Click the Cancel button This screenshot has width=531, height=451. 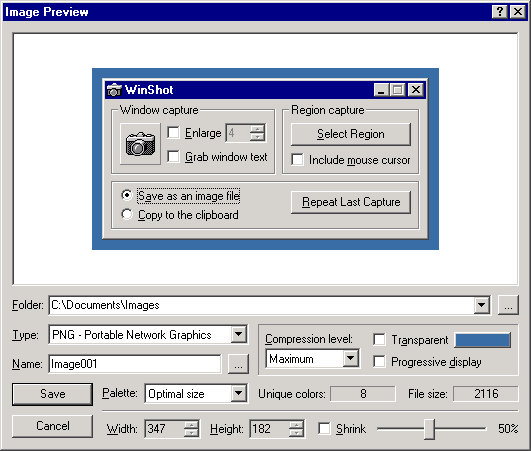[x=52, y=426]
